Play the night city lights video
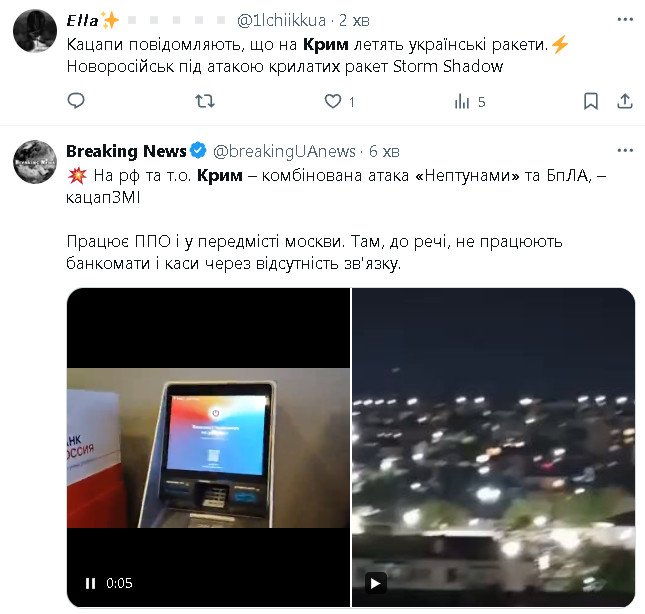645x614 pixels. pyautogui.click(x=376, y=583)
